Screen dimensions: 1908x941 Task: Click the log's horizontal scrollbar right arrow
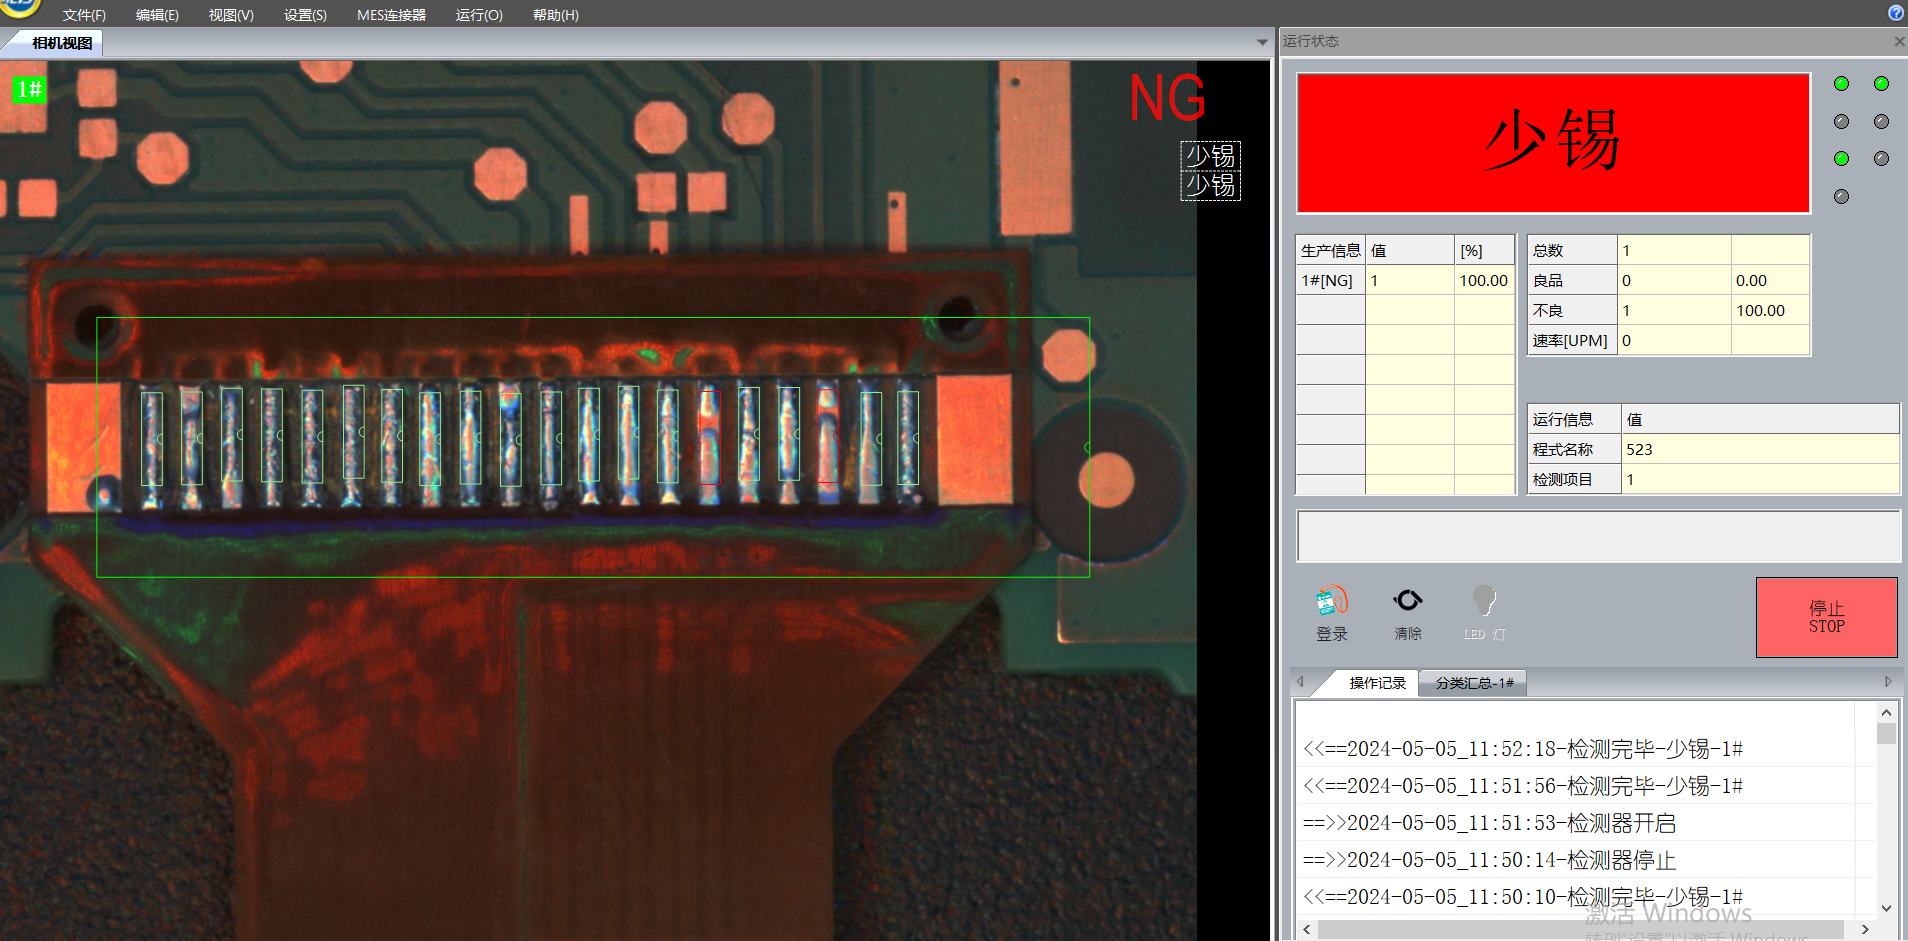pyautogui.click(x=1864, y=930)
